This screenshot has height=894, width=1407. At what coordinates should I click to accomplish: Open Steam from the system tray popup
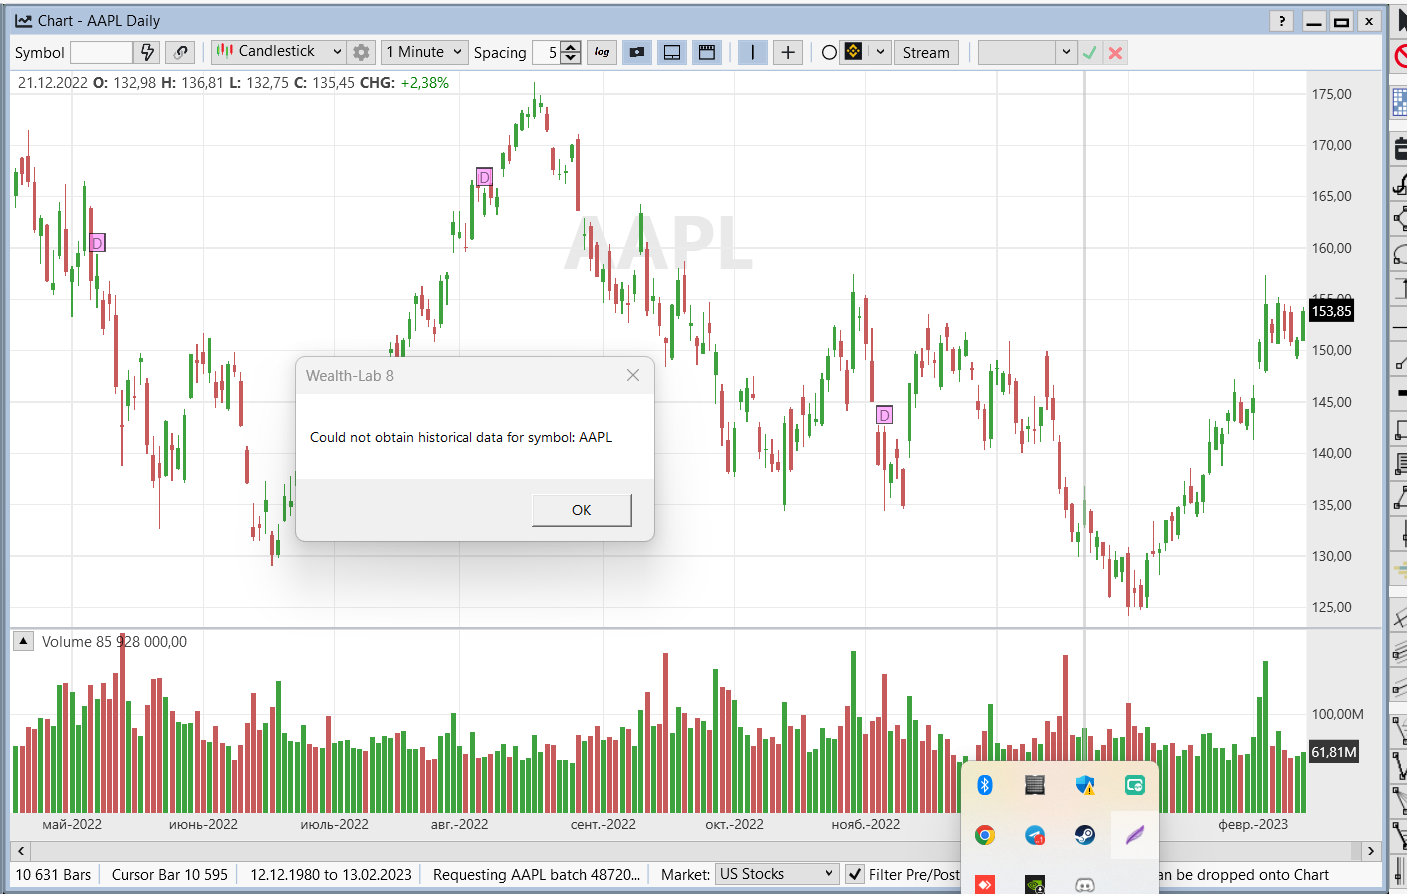tap(1084, 835)
